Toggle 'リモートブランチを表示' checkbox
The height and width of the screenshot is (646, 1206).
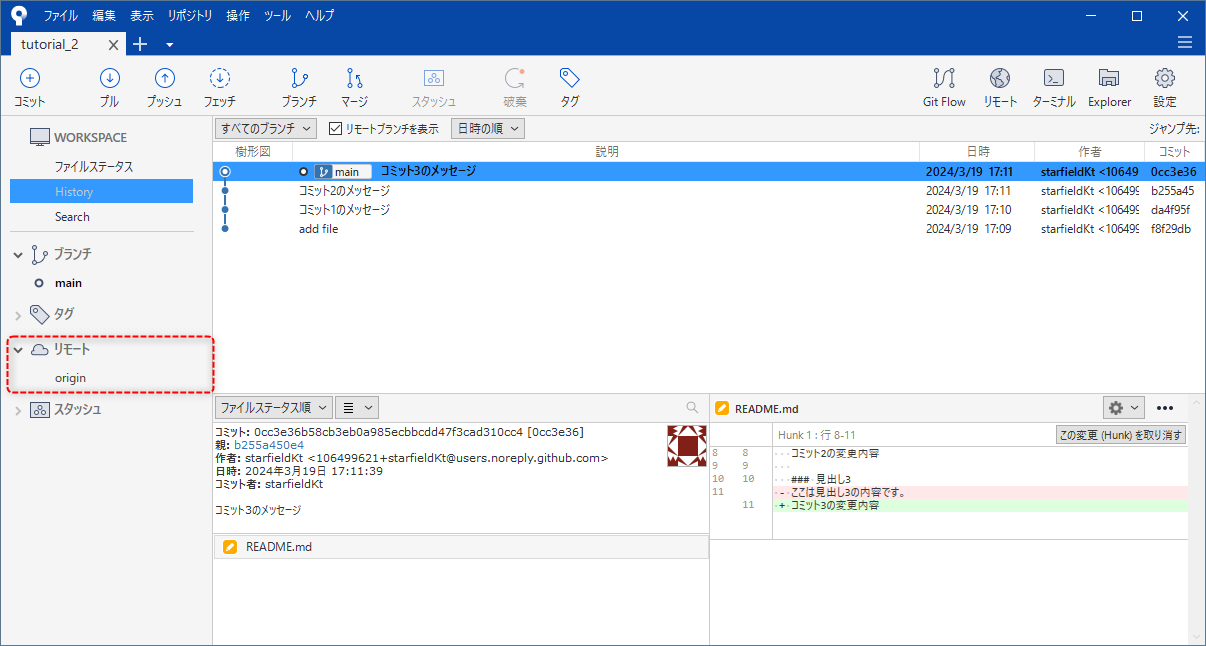(x=335, y=129)
